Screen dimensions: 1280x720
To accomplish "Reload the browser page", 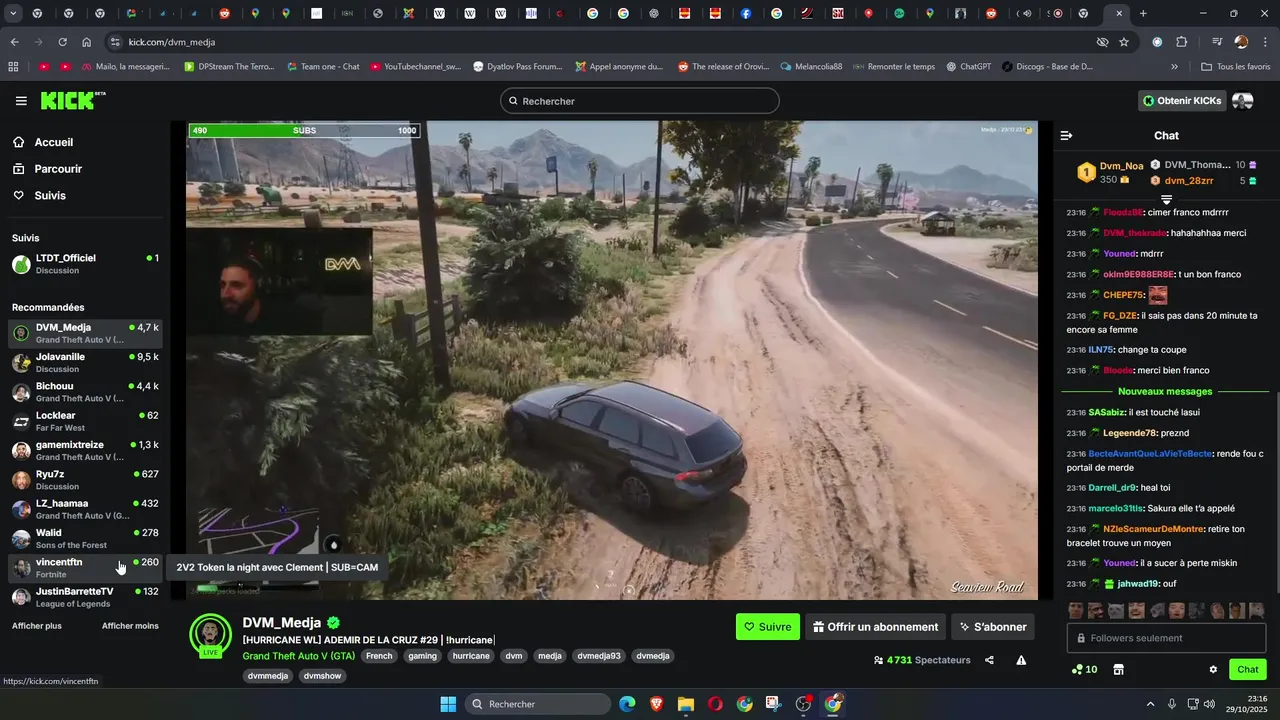I will coord(62,42).
